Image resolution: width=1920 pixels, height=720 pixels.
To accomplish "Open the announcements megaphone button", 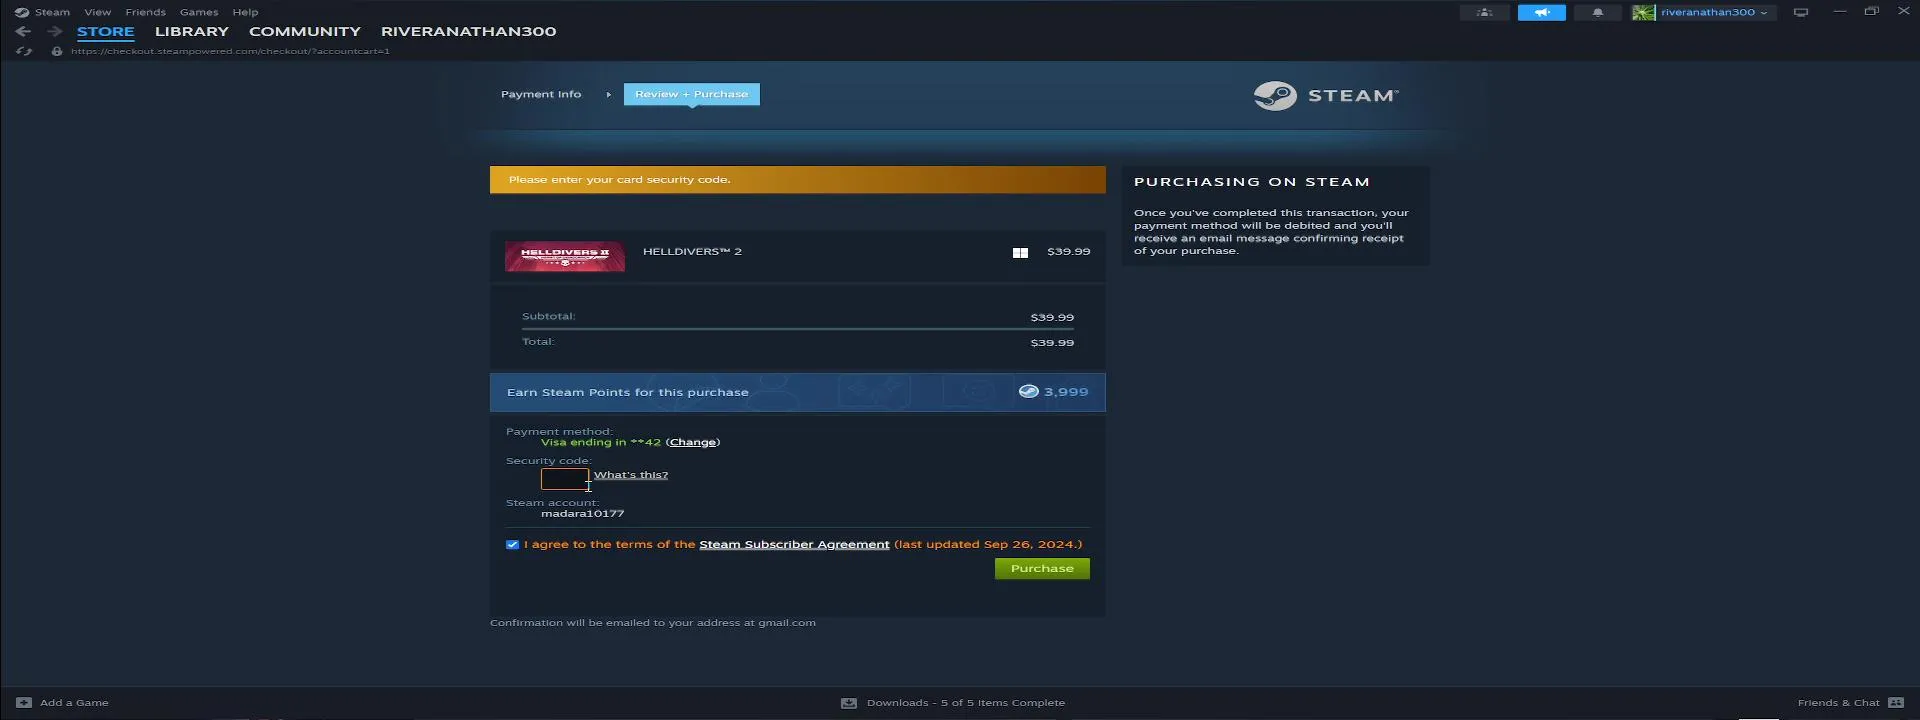I will 1541,12.
